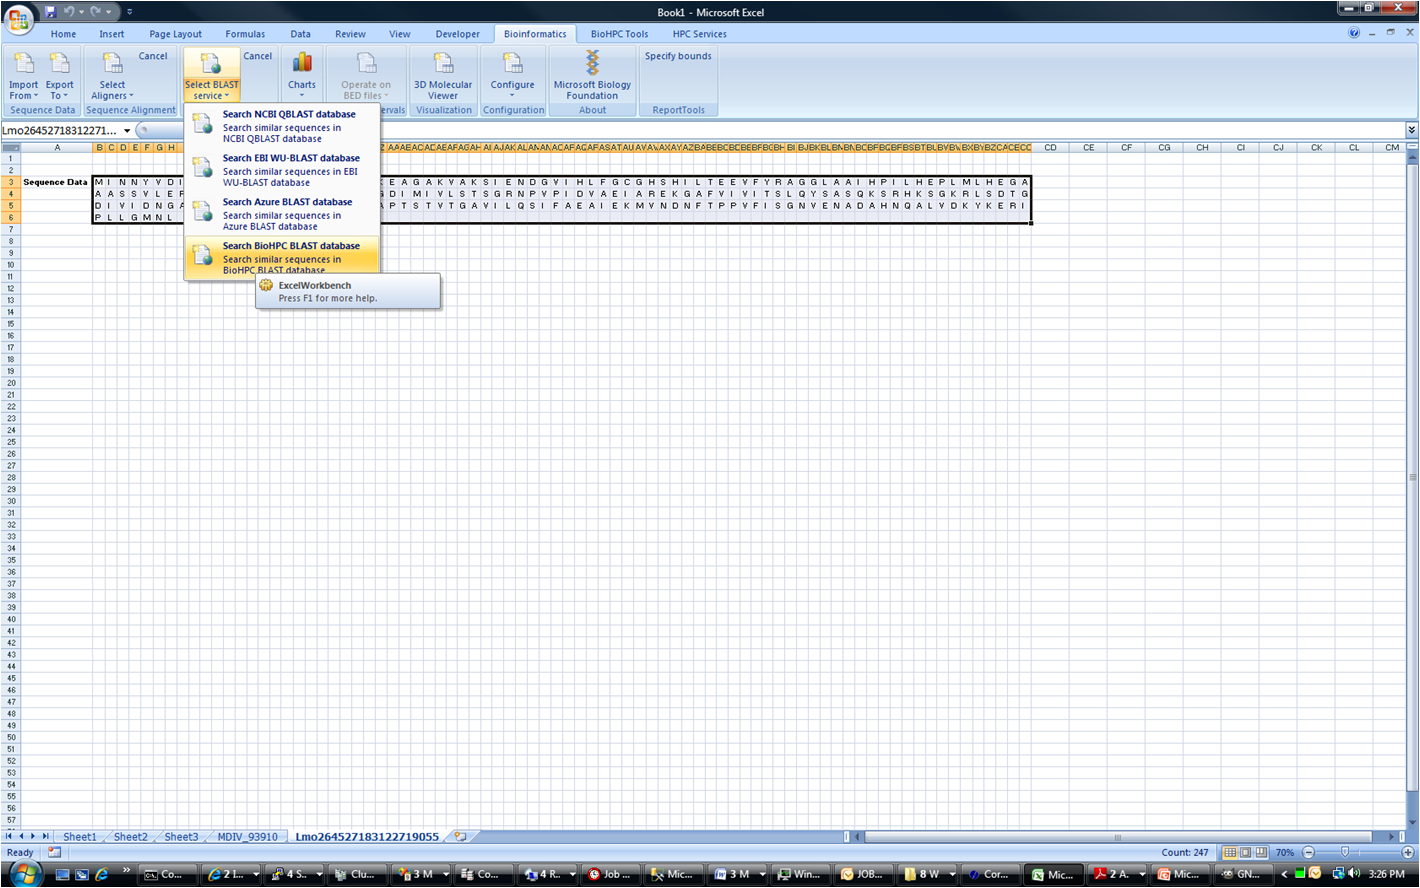Switch to Sheet1 tab
The height and width of the screenshot is (888, 1420).
coord(80,837)
